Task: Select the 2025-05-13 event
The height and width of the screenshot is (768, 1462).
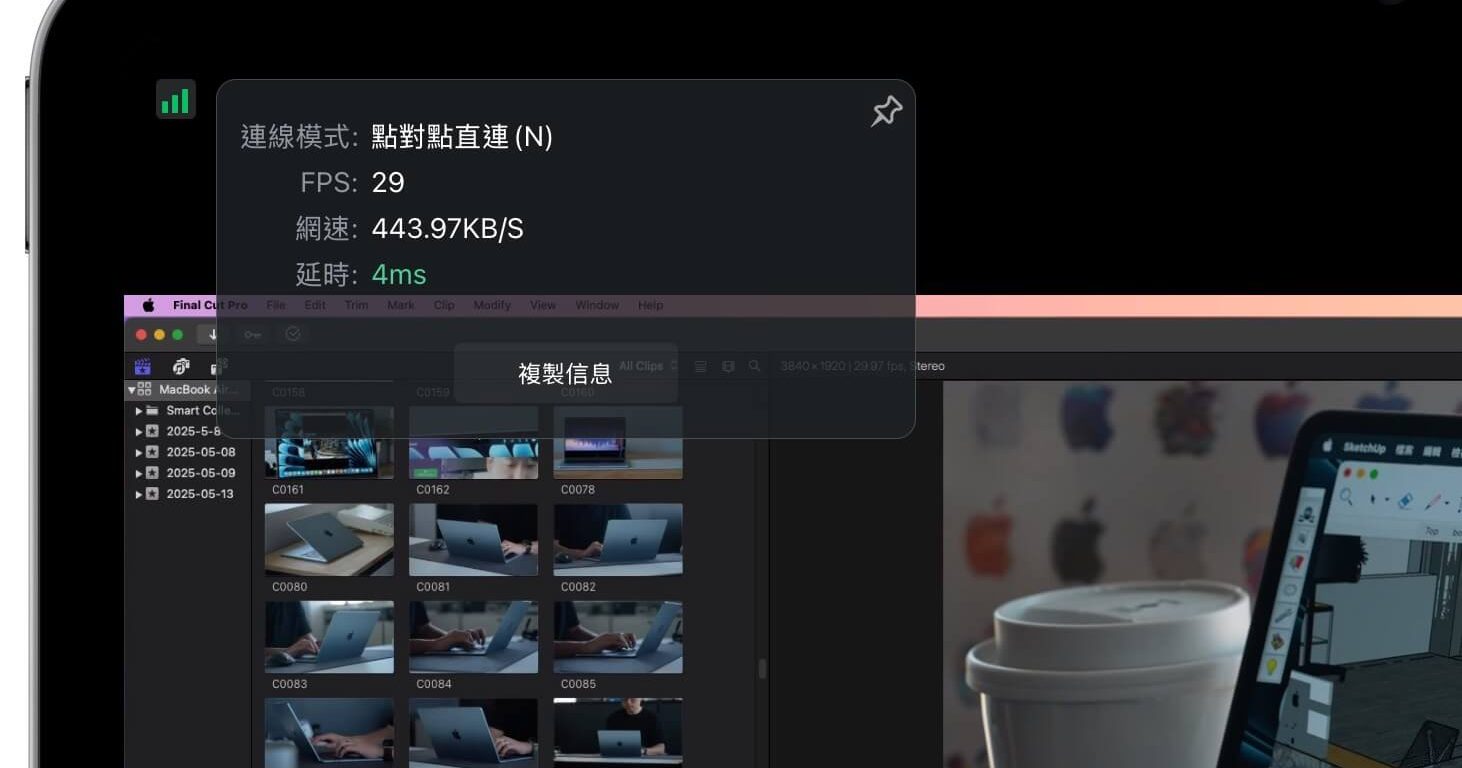Action: click(200, 494)
